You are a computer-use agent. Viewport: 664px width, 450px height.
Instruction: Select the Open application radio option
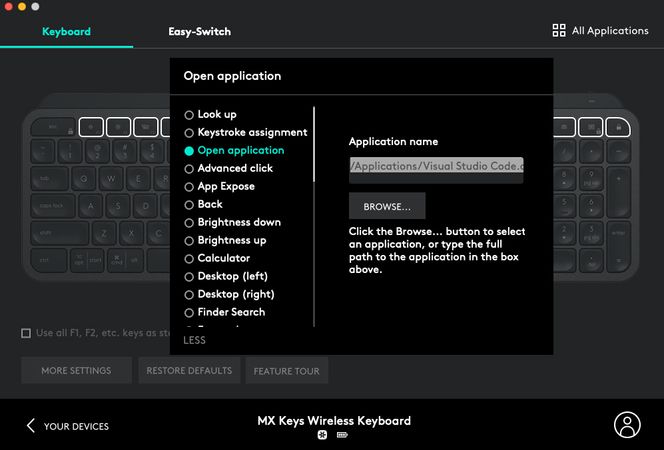(x=234, y=150)
